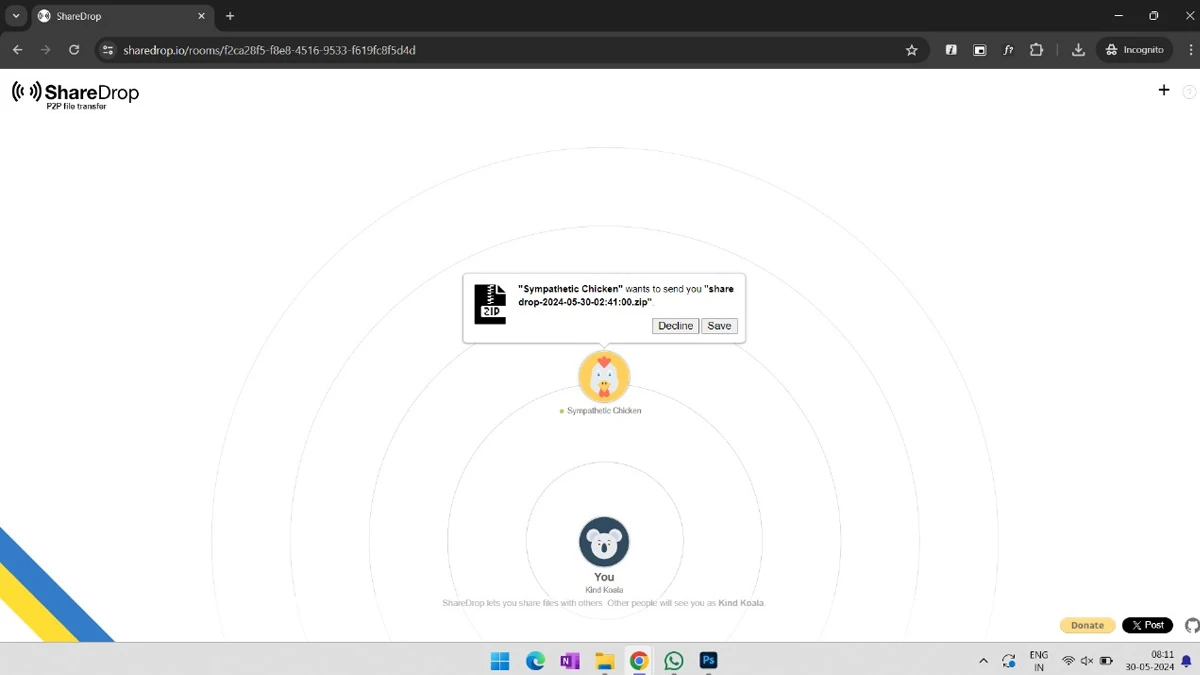Click the f? extension icon
This screenshot has width=1200, height=675.
1008,50
